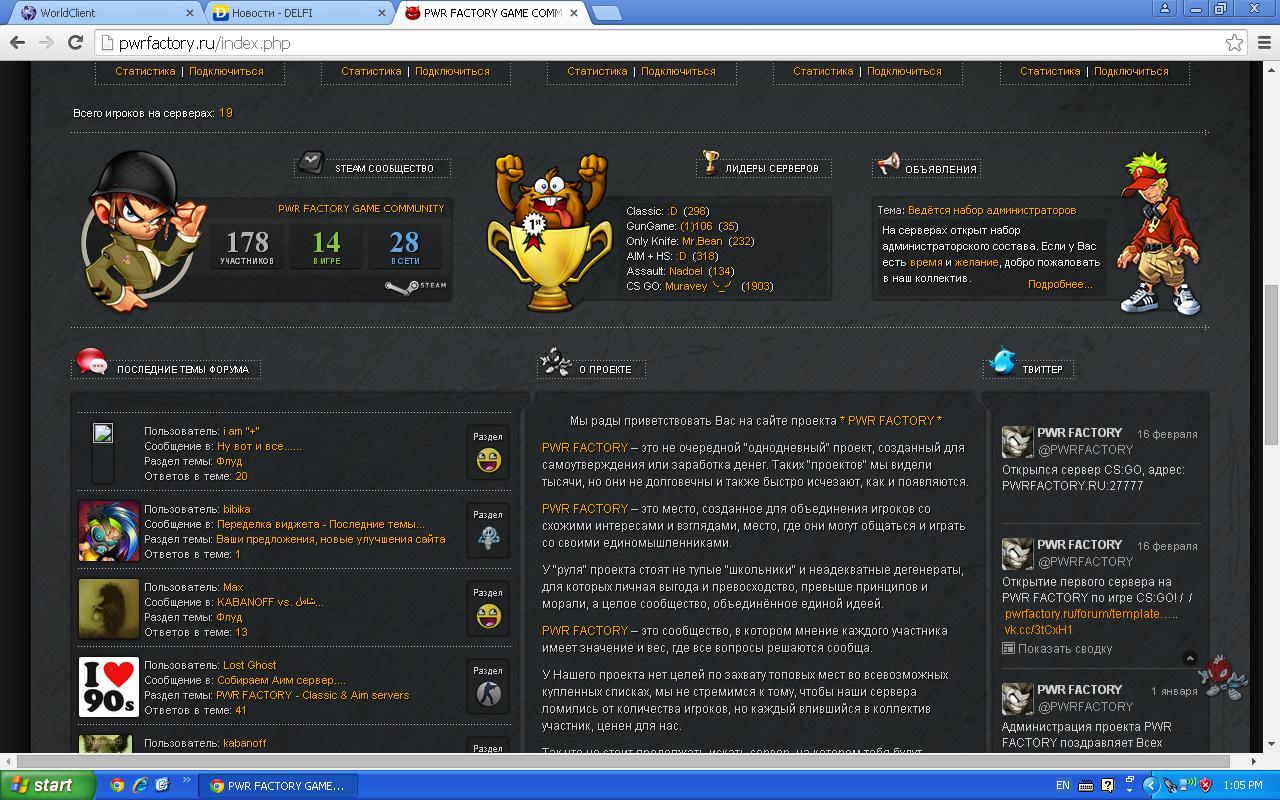The height and width of the screenshot is (800, 1280).
Task: Open the Windows Start menu
Action: [48, 785]
